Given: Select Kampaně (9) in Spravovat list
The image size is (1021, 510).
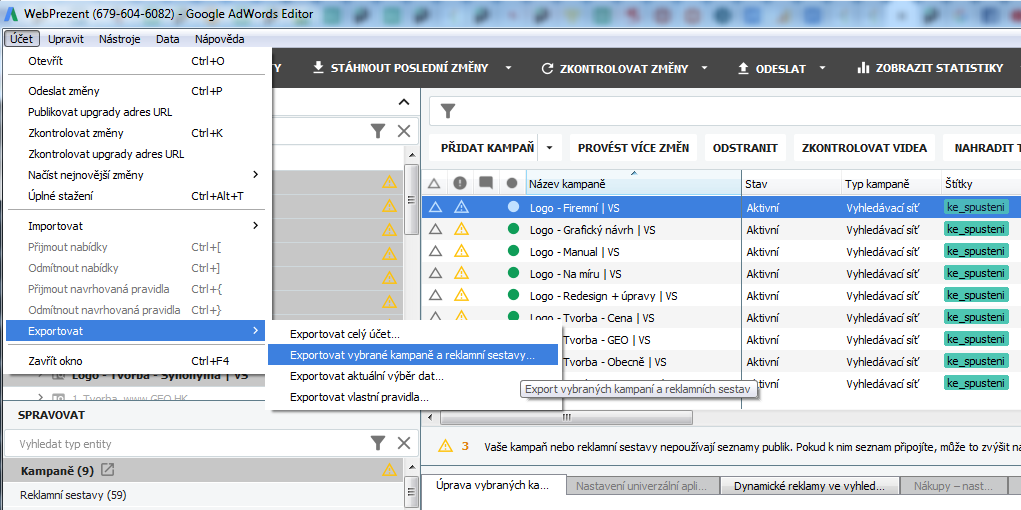Looking at the screenshot, I should point(204,470).
